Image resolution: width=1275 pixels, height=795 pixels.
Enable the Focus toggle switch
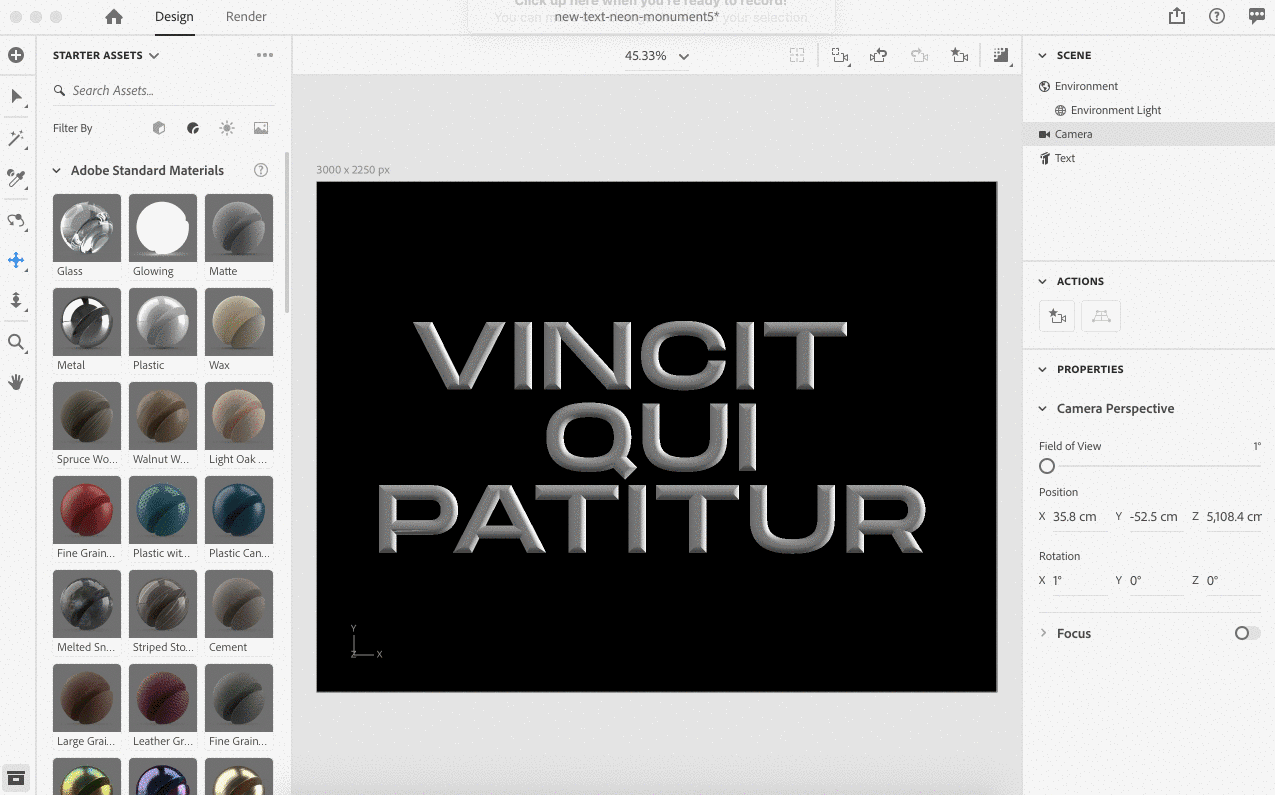point(1247,633)
